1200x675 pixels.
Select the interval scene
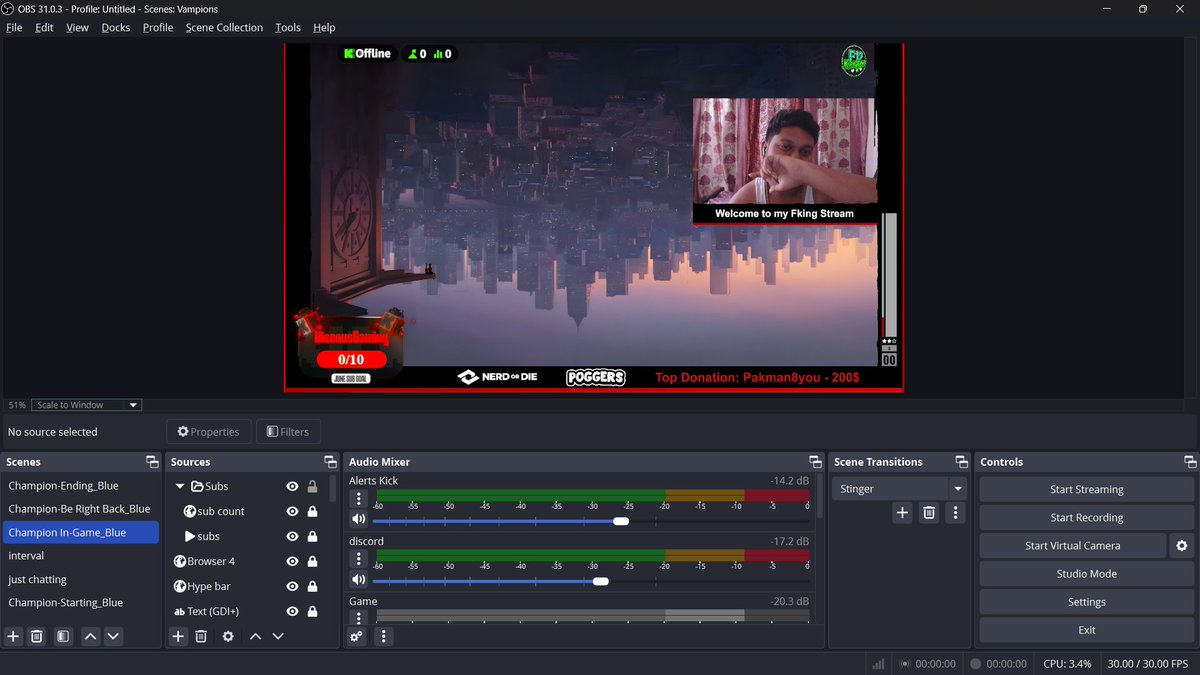click(x=80, y=555)
